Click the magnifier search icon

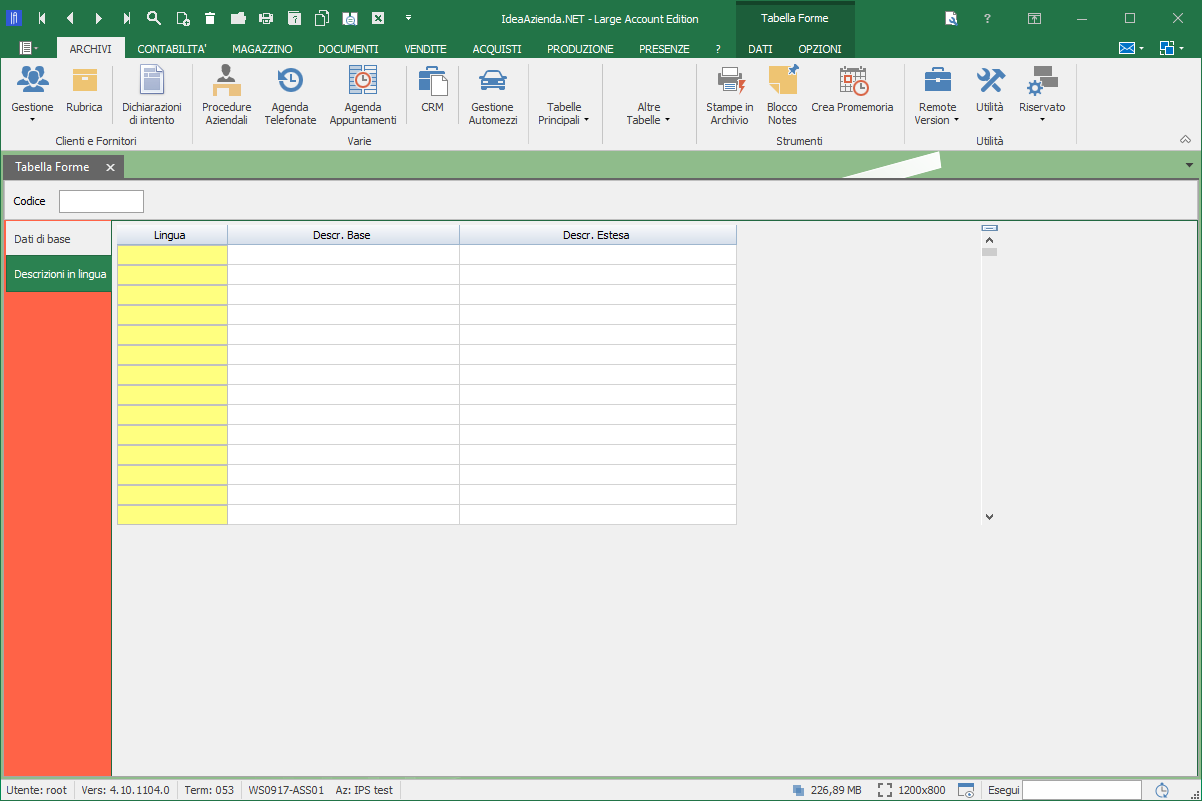pos(154,18)
